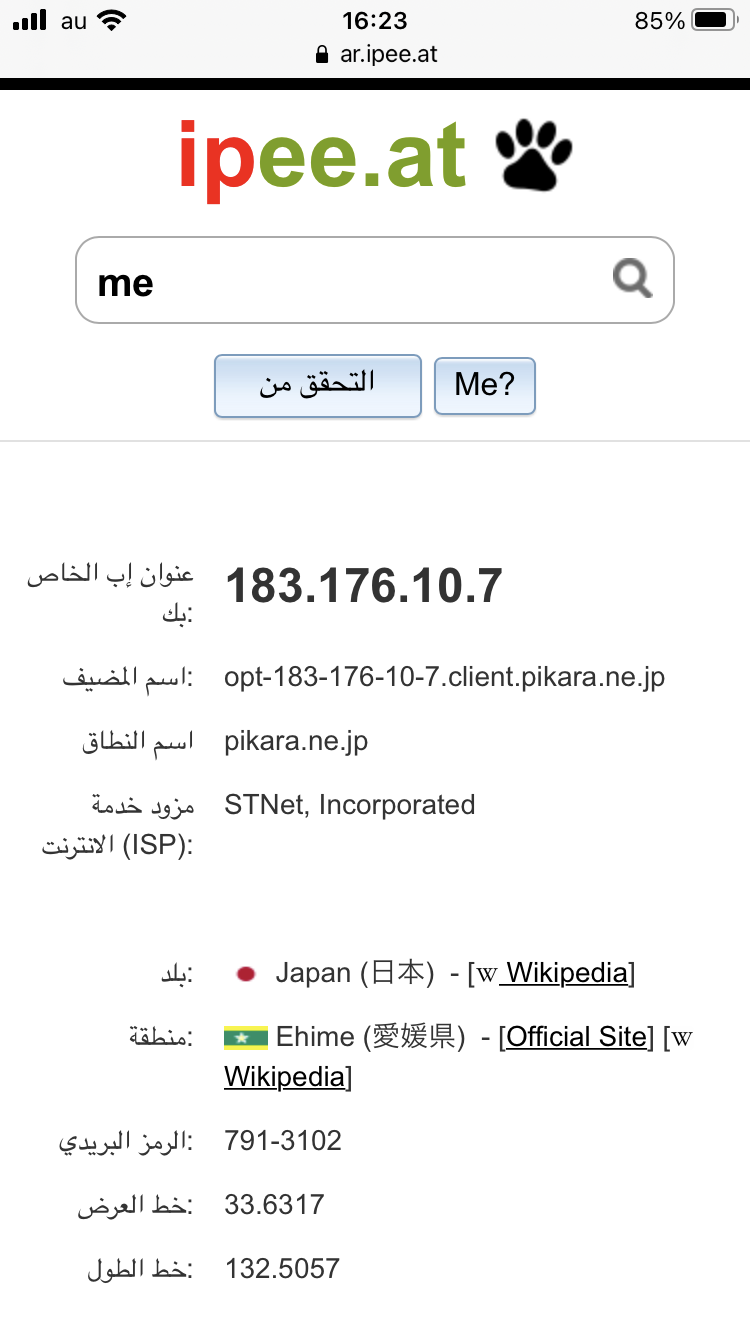Tap the battery icon in status bar
Screen dimensions: 750x1334
(x=713, y=20)
